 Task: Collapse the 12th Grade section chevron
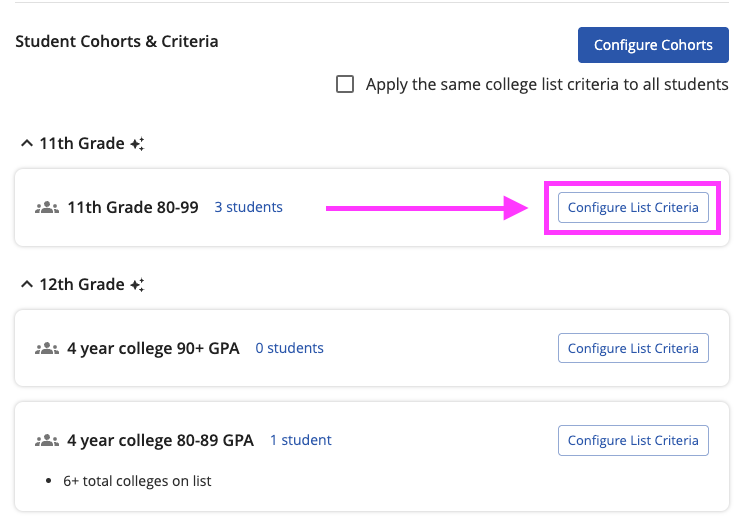pos(26,285)
